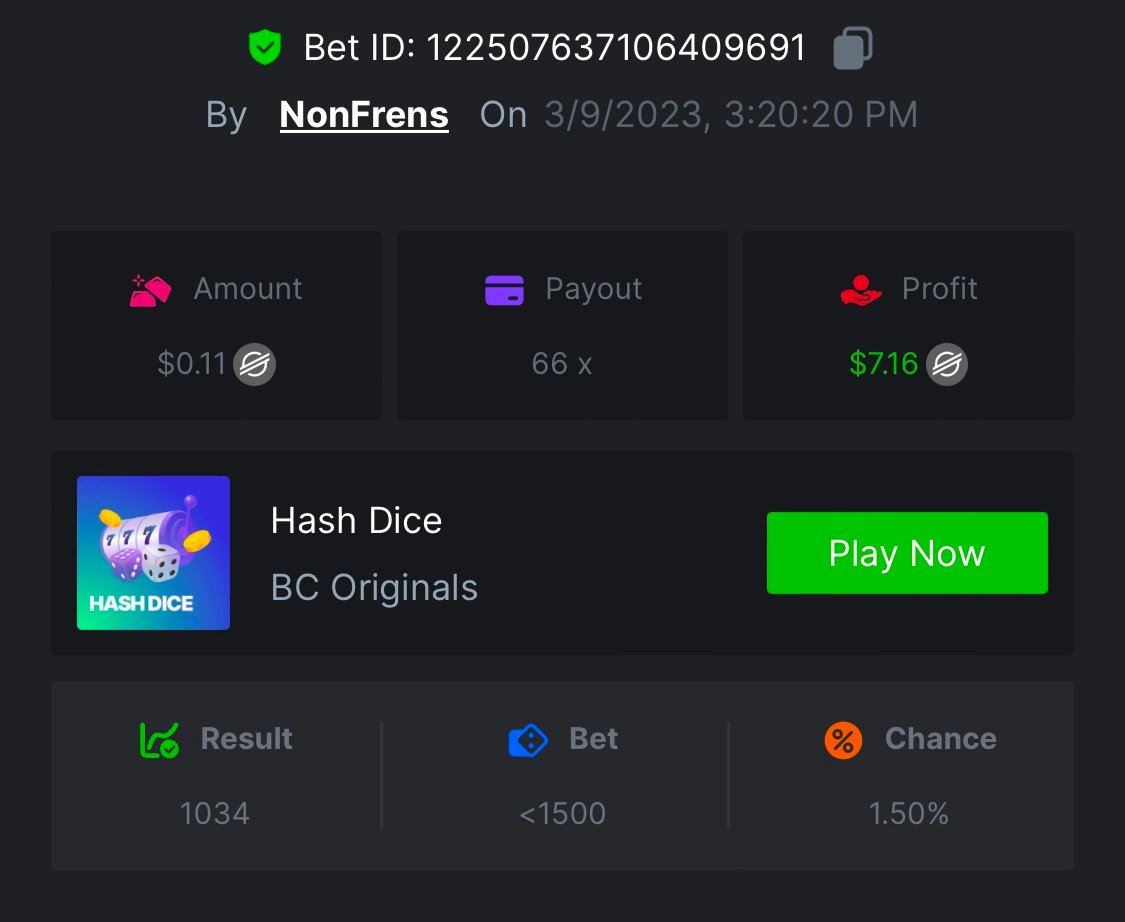This screenshot has height=922, width=1125.
Task: Click the blue Bet dice icon
Action: [528, 740]
